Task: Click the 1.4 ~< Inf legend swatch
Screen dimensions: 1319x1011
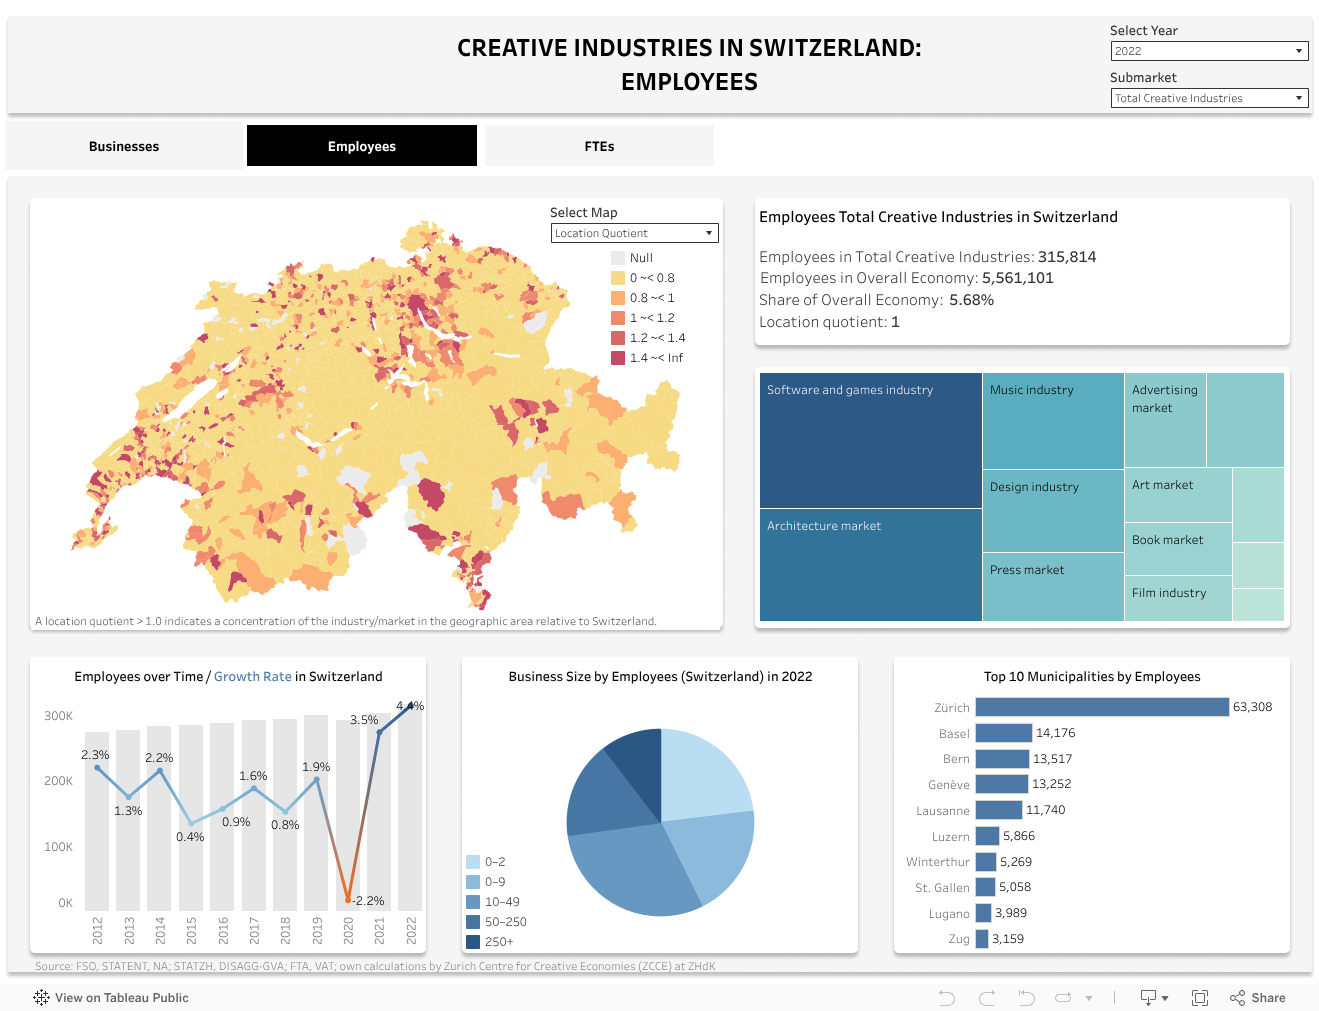Action: pyautogui.click(x=618, y=358)
